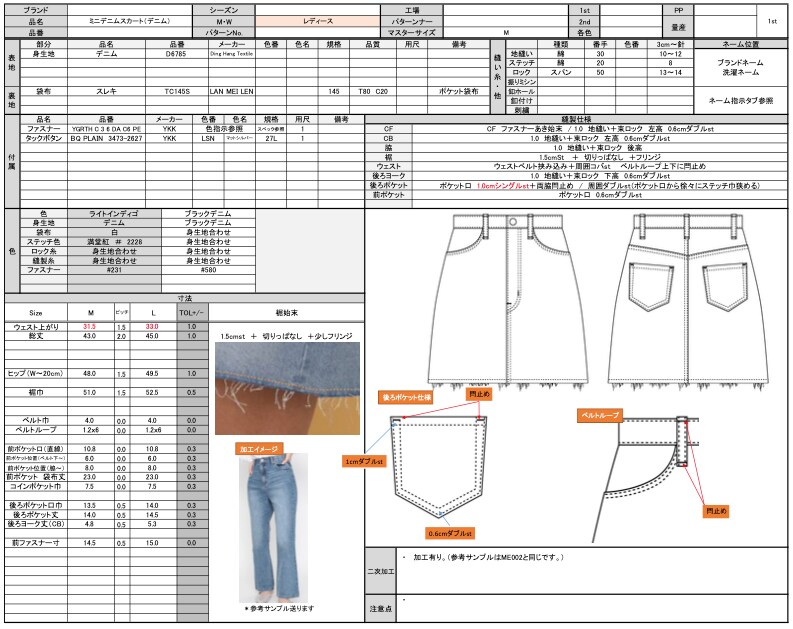793x629 pixels.
Task: Click the 裾始末 header cell
Action: (x=286, y=312)
